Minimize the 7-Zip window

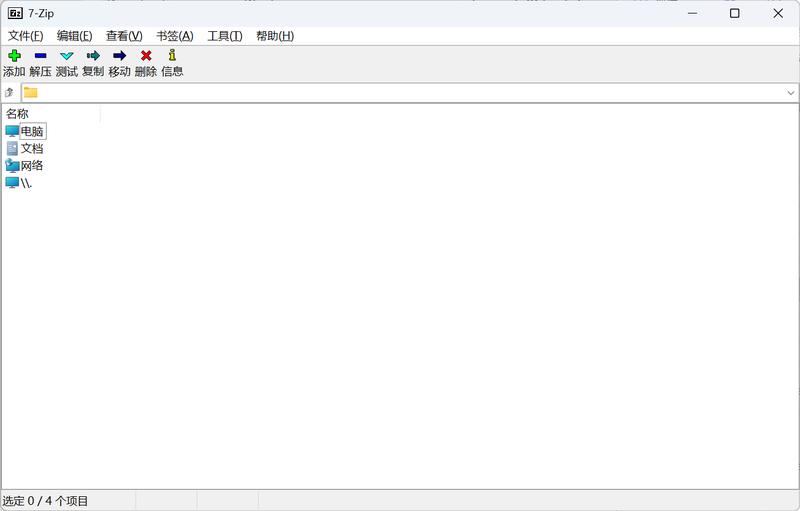(692, 13)
